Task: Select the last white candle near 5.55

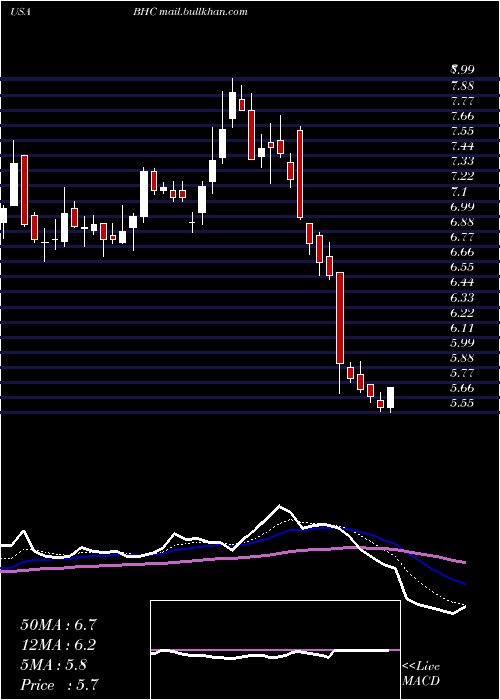Action: tap(391, 397)
